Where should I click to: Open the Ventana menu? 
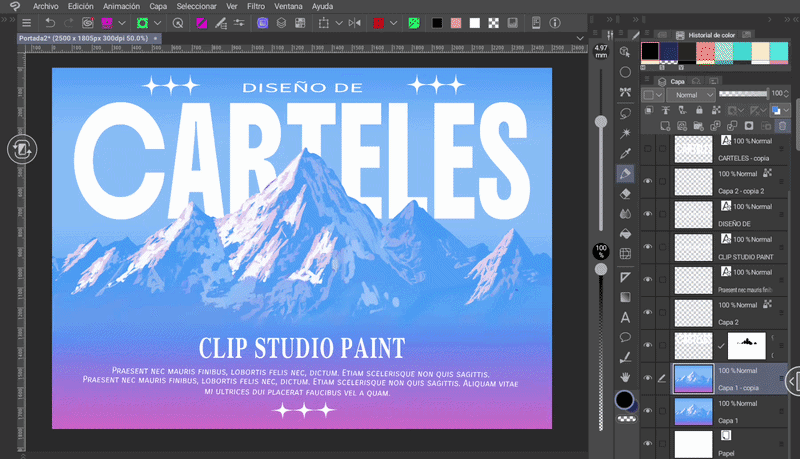pos(288,6)
